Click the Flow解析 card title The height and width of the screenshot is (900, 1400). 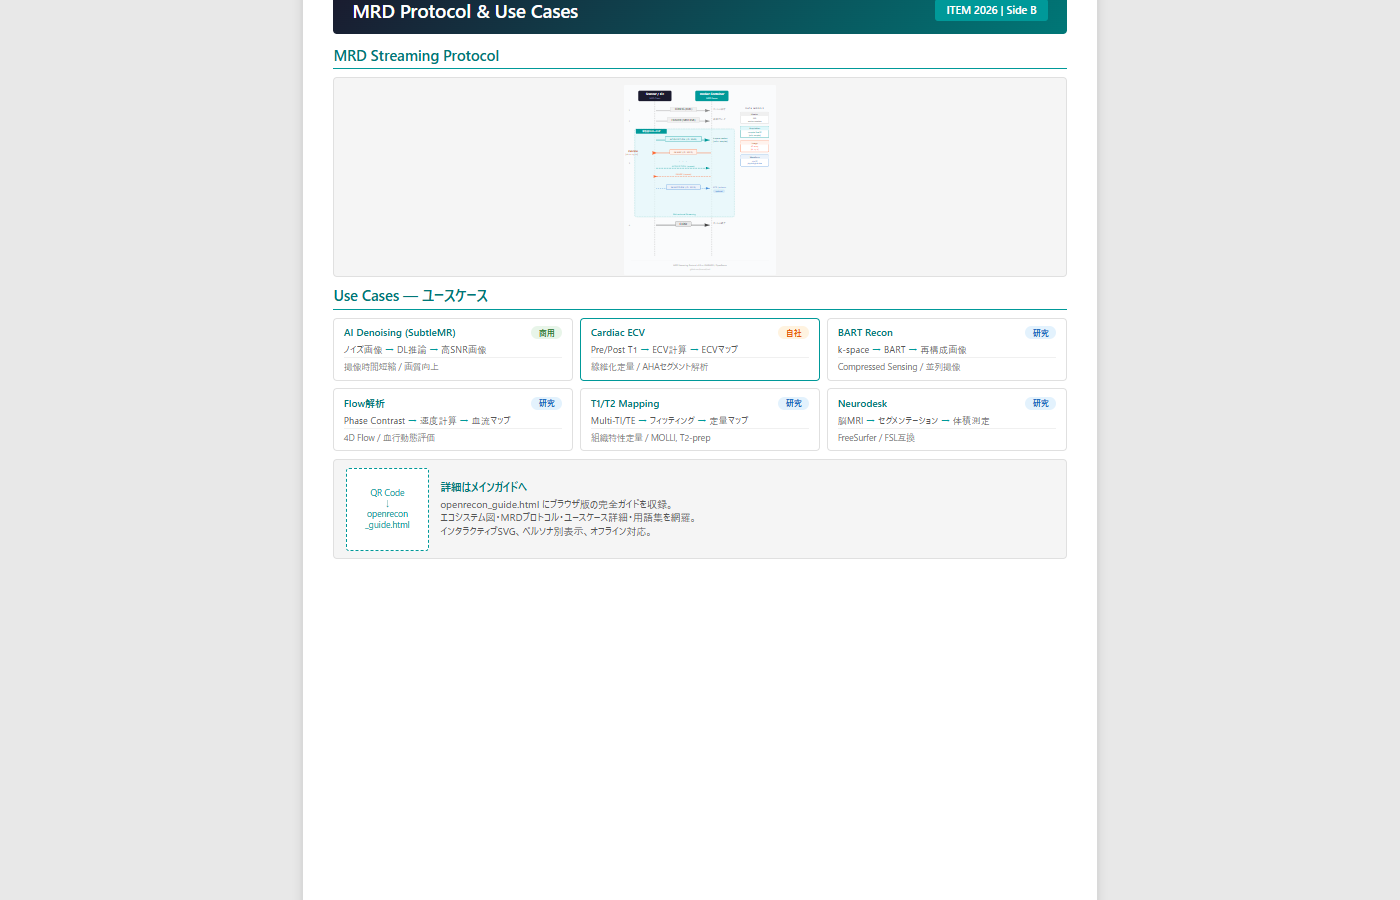[x=364, y=404]
